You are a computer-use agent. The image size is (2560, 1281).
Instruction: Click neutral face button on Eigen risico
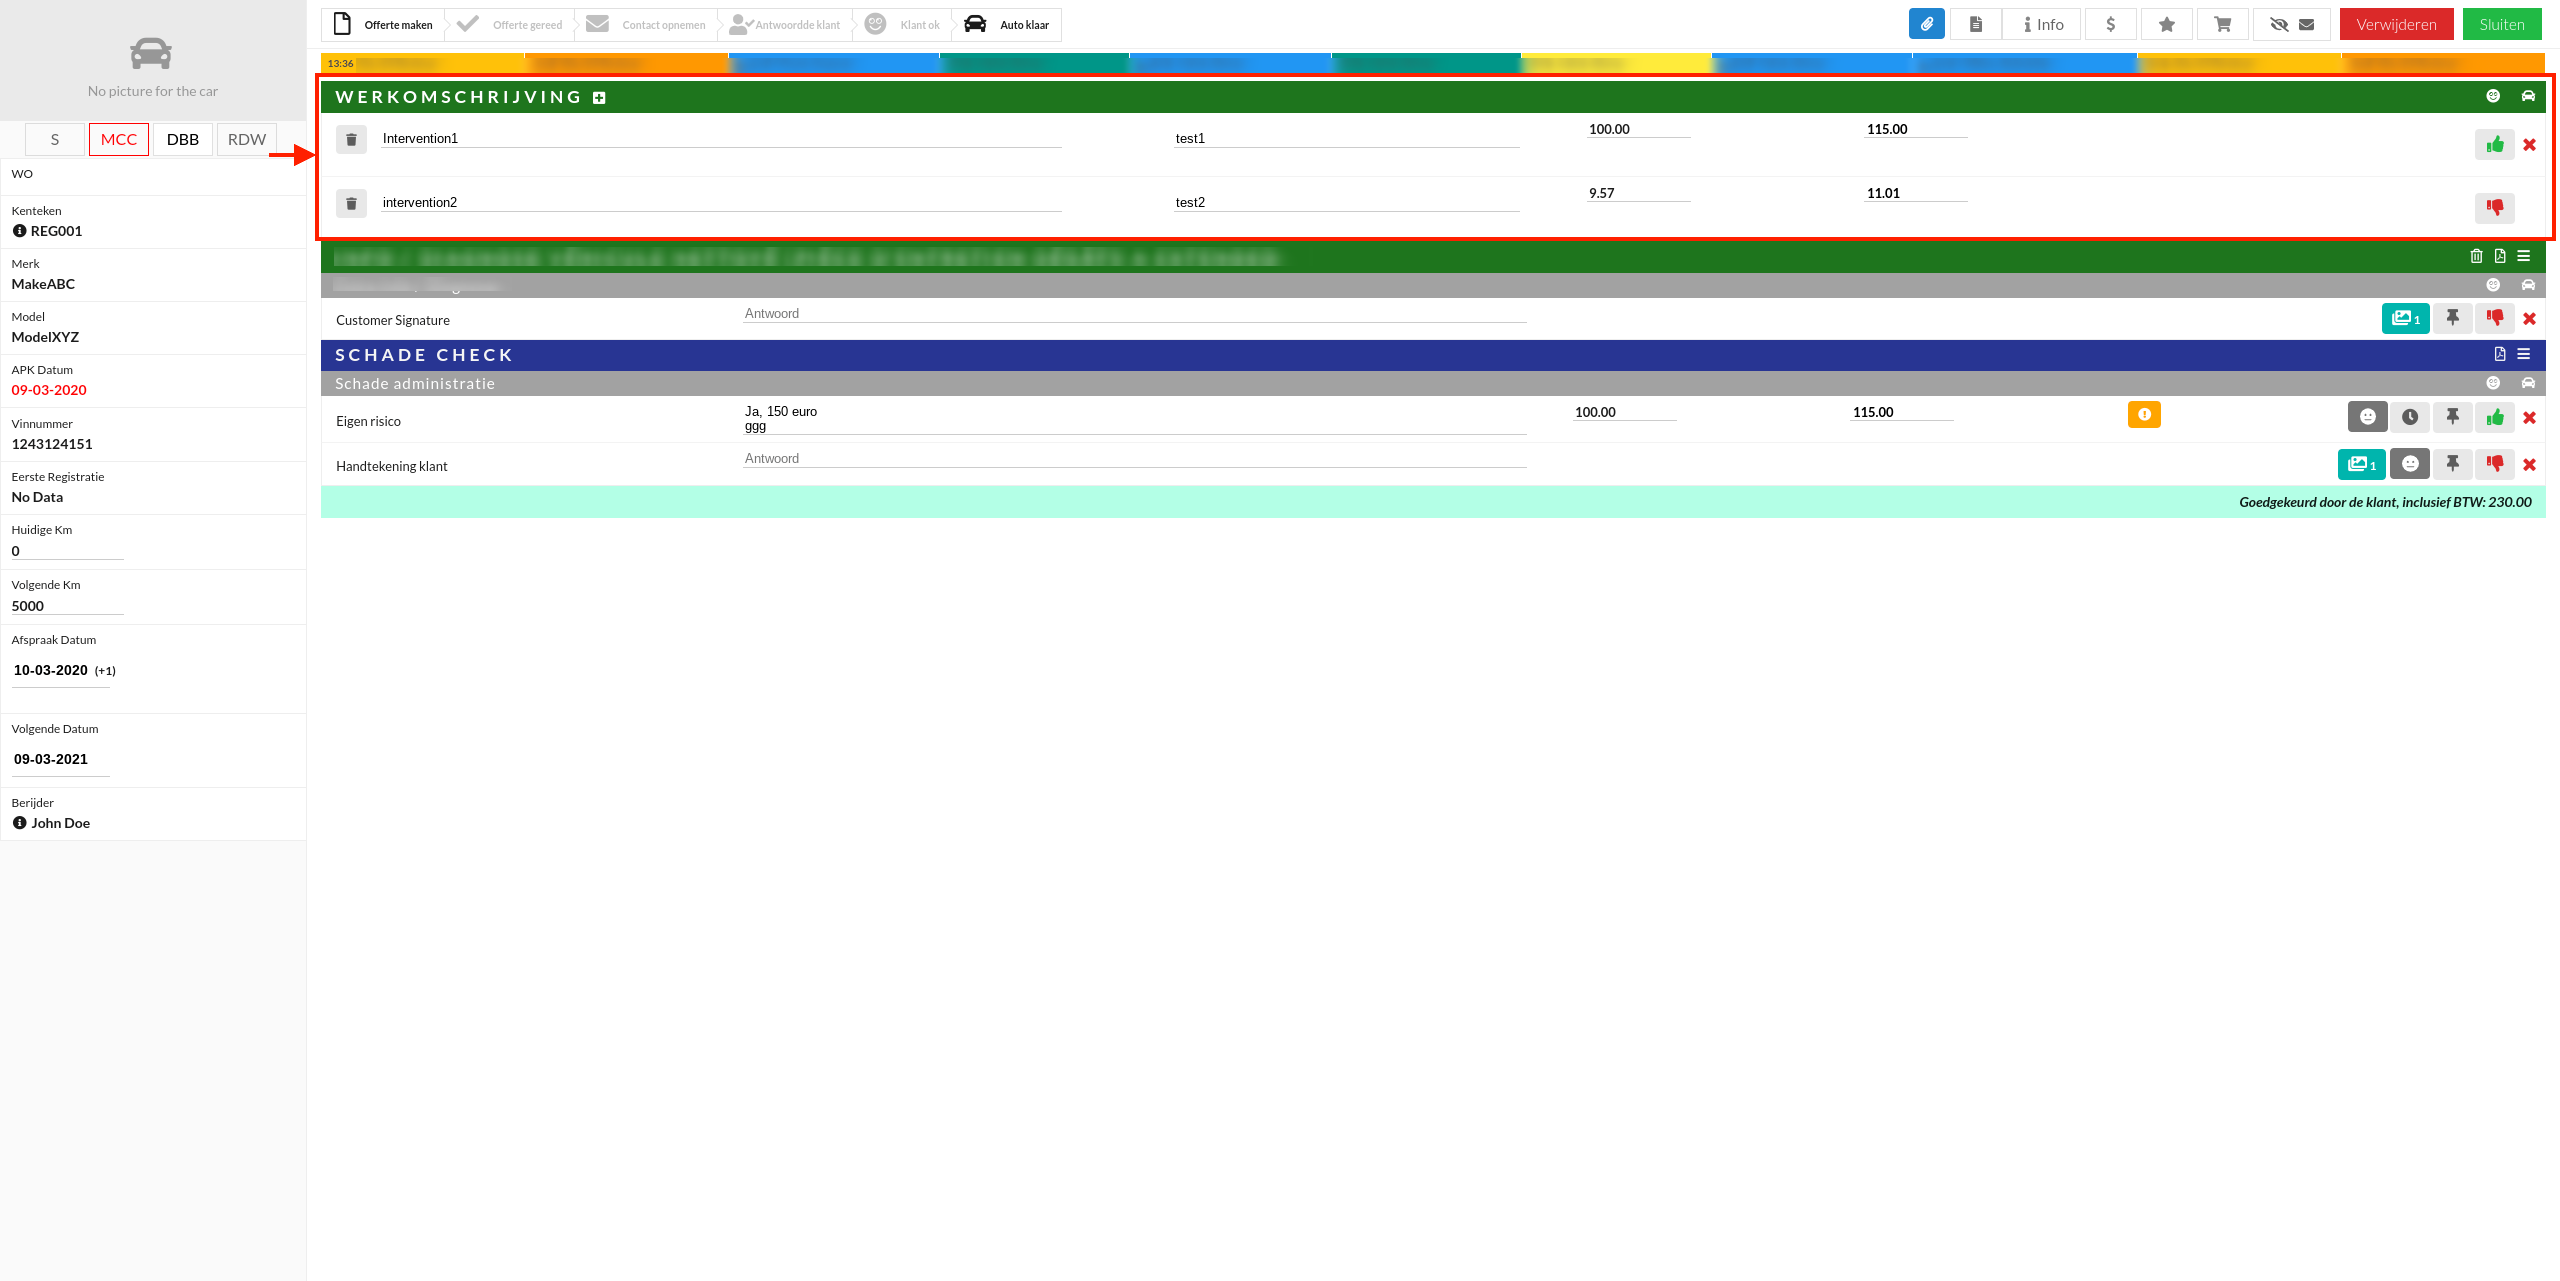pos(2367,417)
